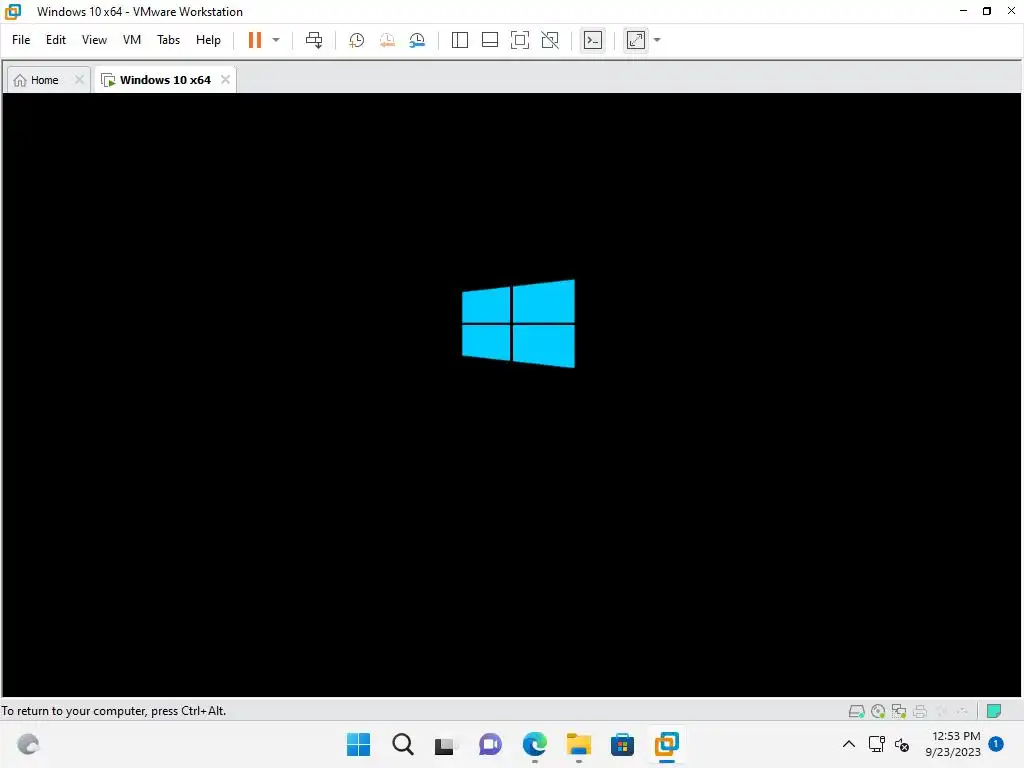1024x768 pixels.
Task: Open the notification badge showing 1
Action: 996,743
